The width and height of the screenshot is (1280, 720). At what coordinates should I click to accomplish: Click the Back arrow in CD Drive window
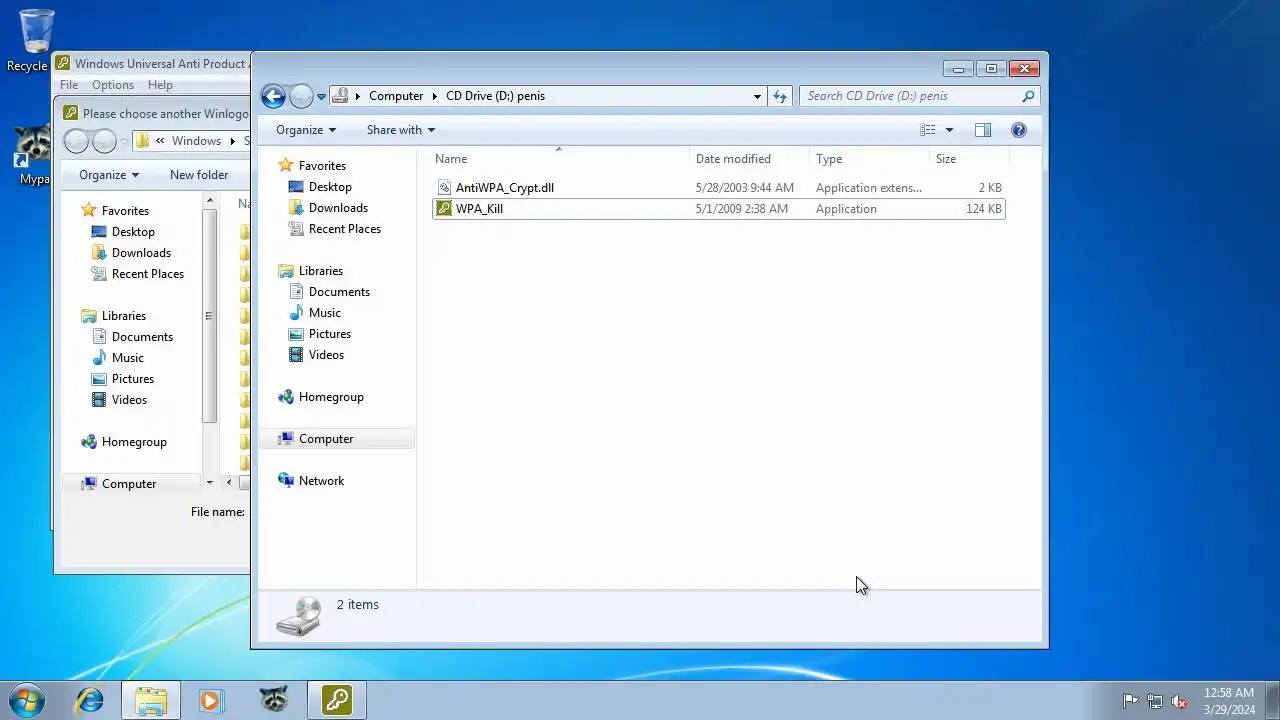[273, 96]
